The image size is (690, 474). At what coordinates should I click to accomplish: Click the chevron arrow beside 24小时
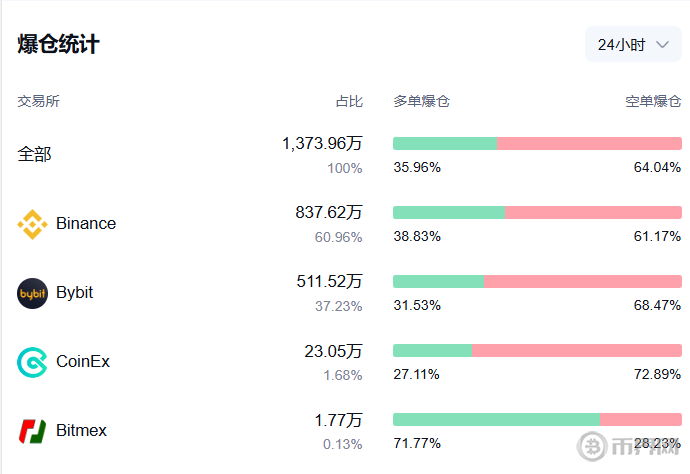662,45
